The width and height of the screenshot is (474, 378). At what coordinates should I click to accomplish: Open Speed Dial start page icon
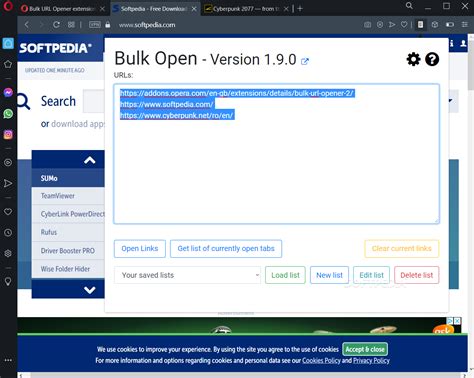point(71,25)
